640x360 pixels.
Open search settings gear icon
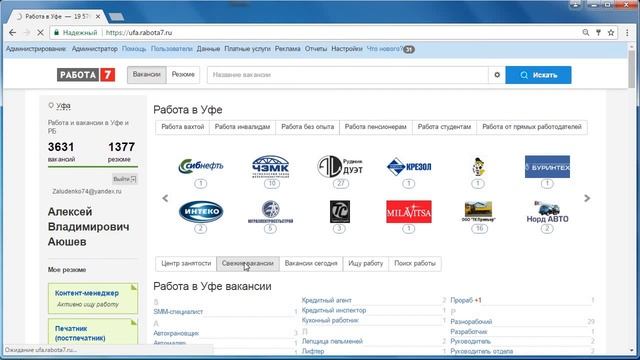pyautogui.click(x=497, y=75)
